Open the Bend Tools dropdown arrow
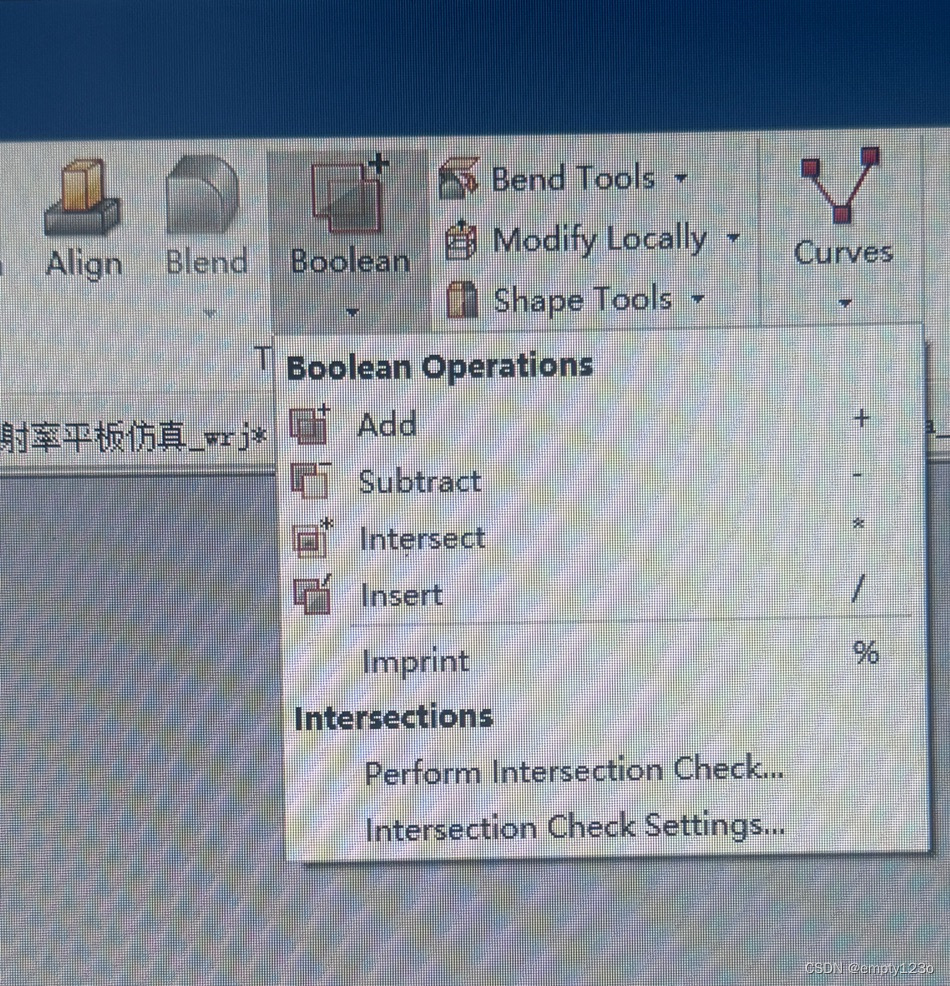This screenshot has width=950, height=986. point(680,178)
